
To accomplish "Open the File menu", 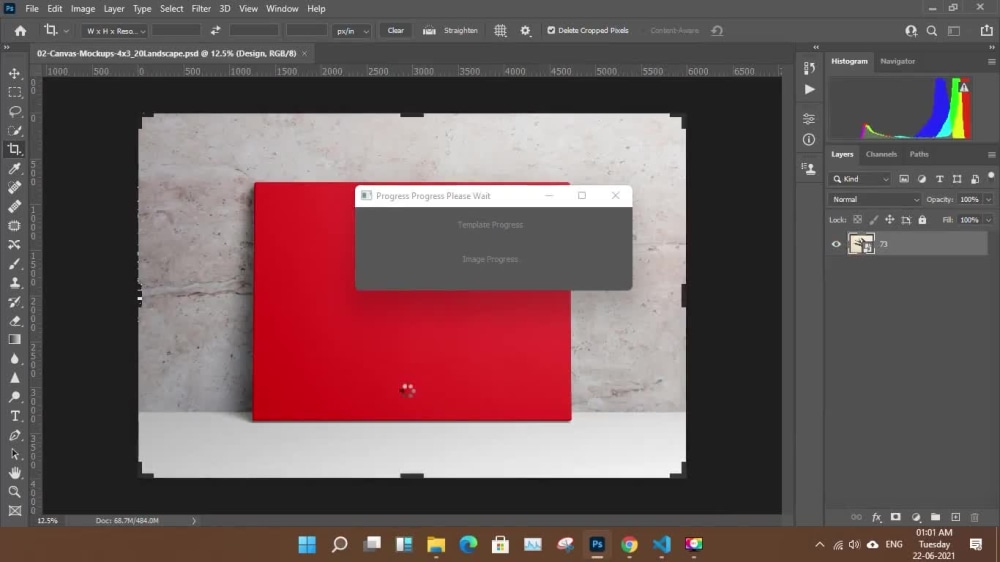I will pos(32,9).
